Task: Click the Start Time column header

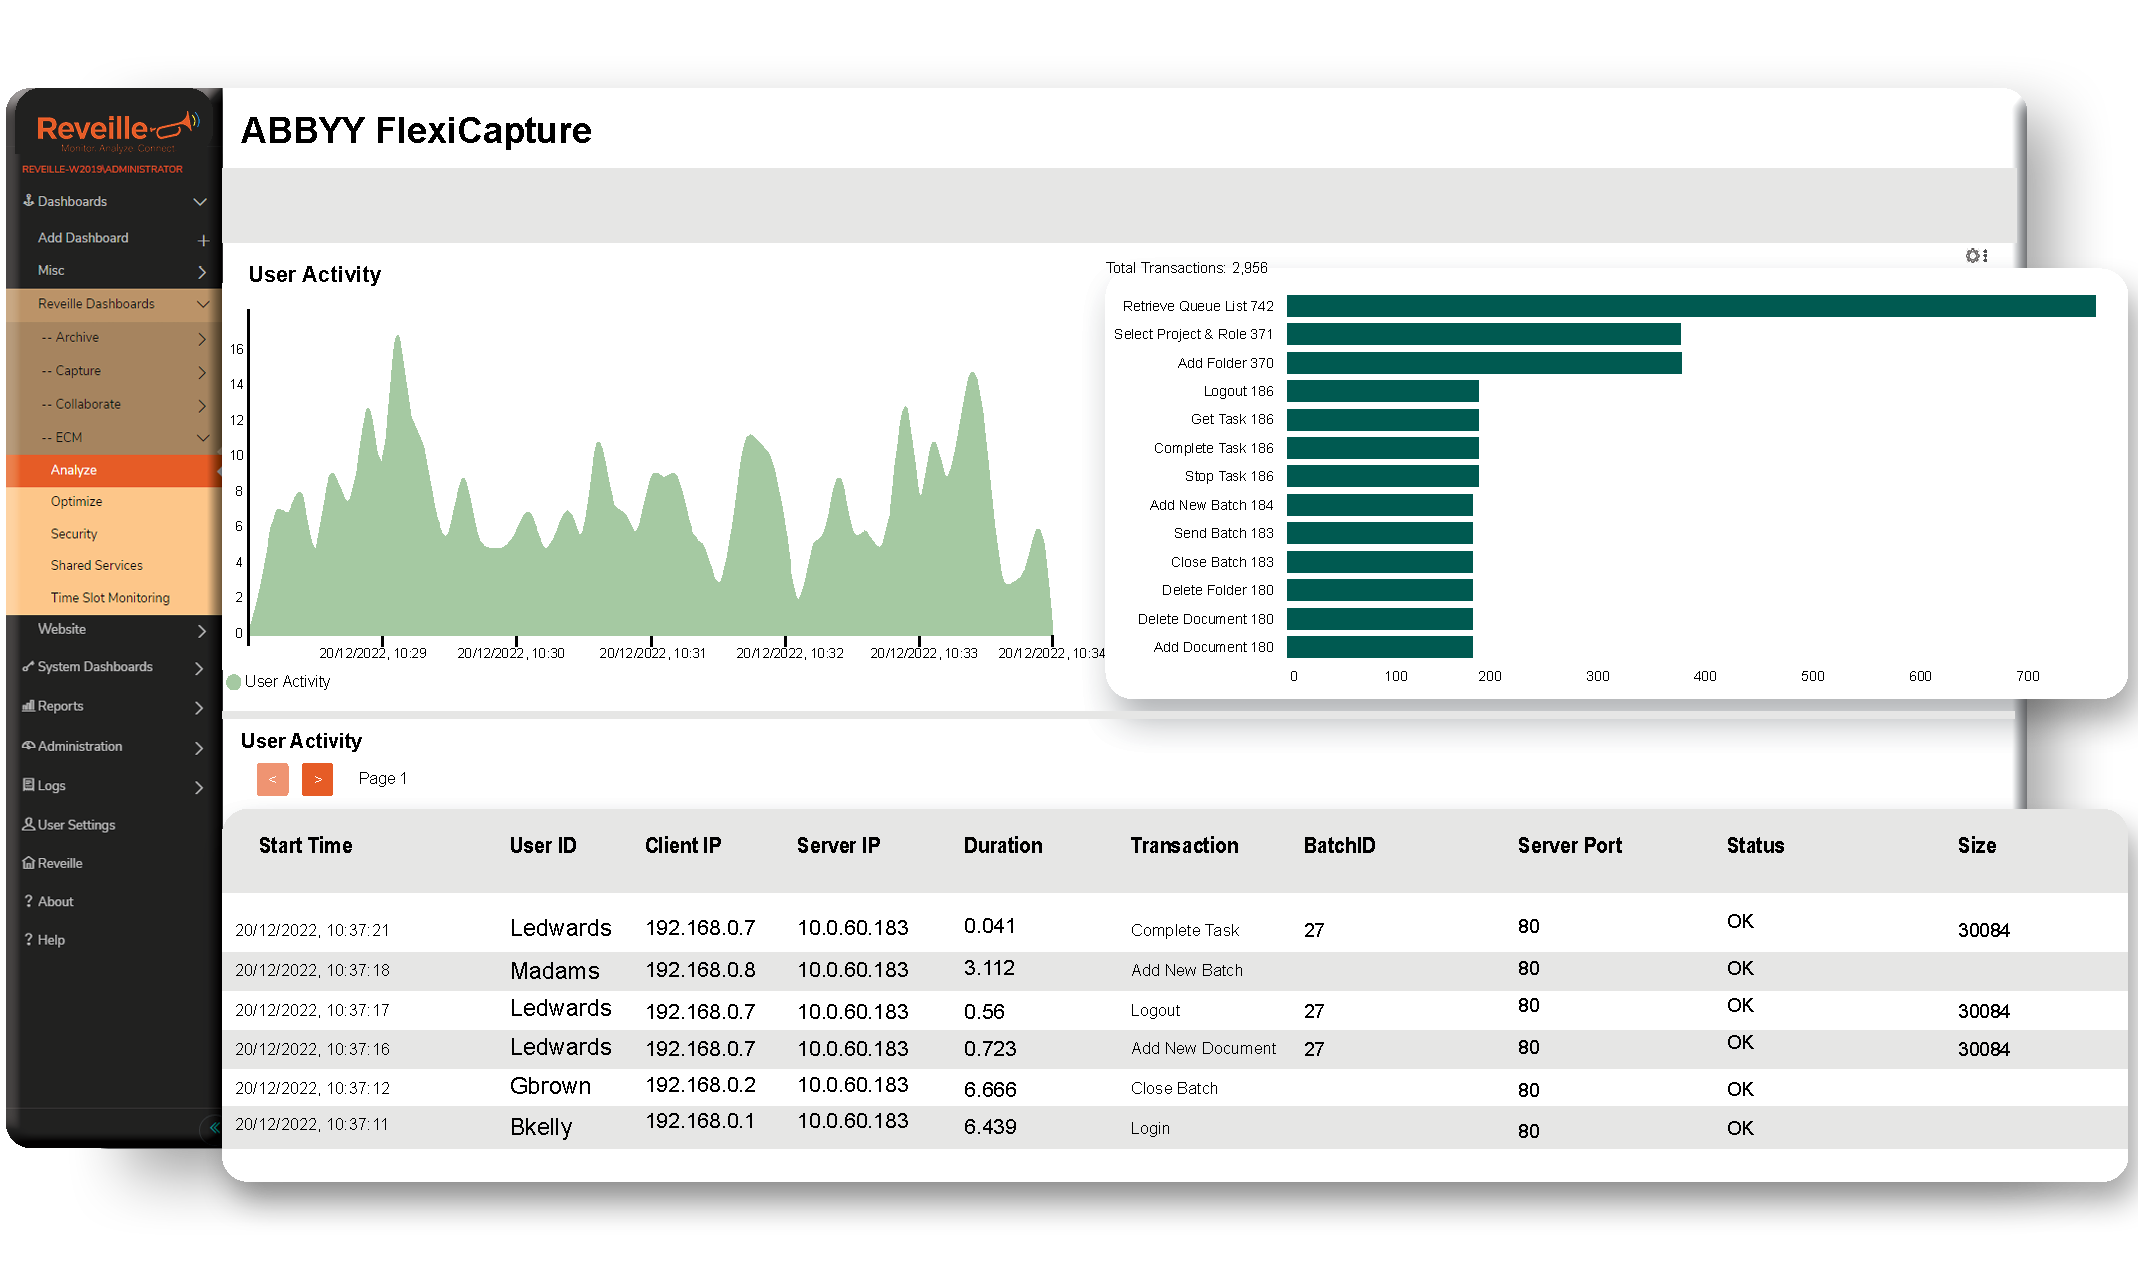Action: (x=306, y=845)
